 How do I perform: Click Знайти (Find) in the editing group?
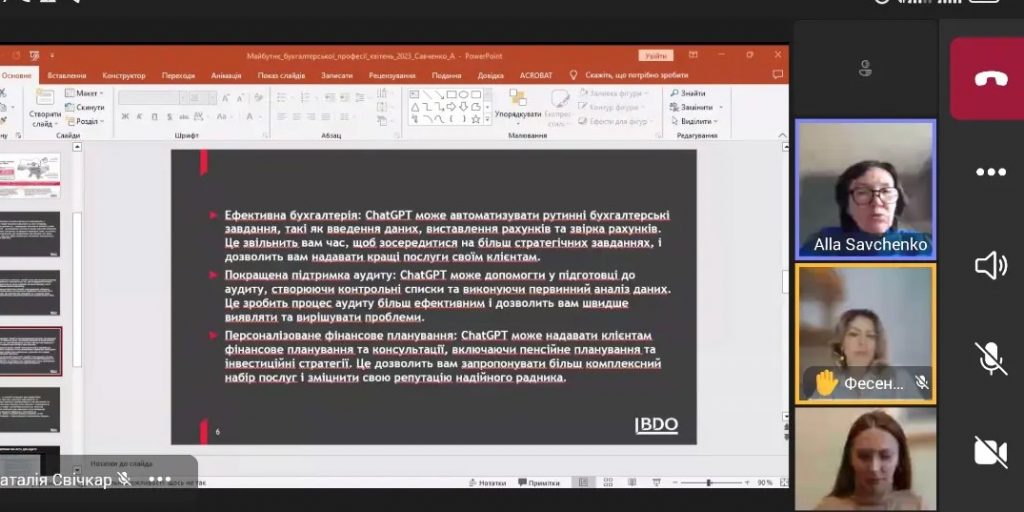[692, 93]
